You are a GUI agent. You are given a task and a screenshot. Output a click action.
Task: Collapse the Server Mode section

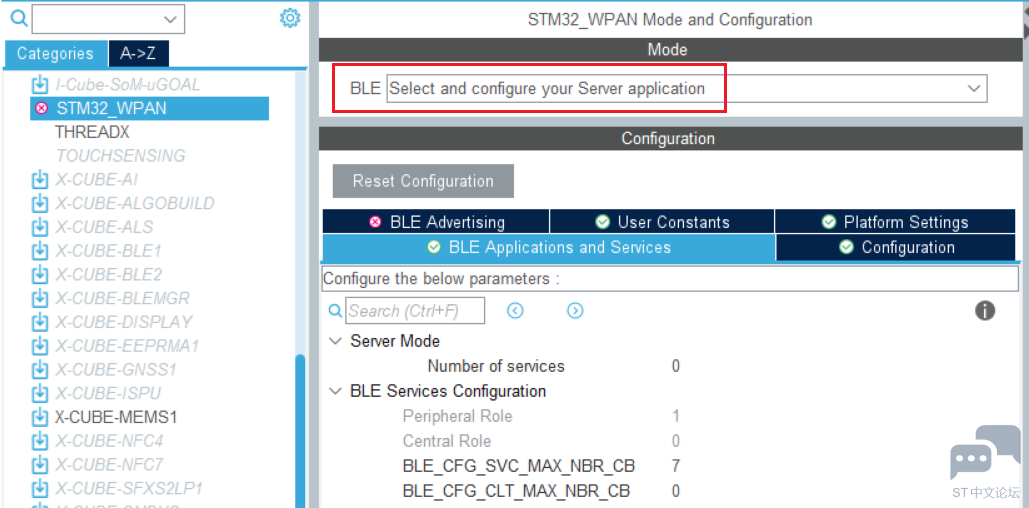pyautogui.click(x=336, y=341)
